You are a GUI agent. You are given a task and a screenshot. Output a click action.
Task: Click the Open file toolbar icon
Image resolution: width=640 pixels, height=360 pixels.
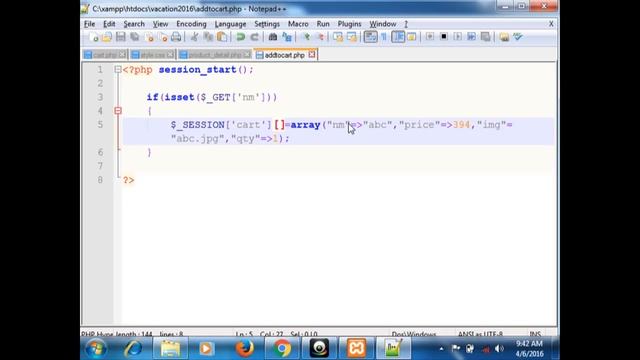(107, 37)
